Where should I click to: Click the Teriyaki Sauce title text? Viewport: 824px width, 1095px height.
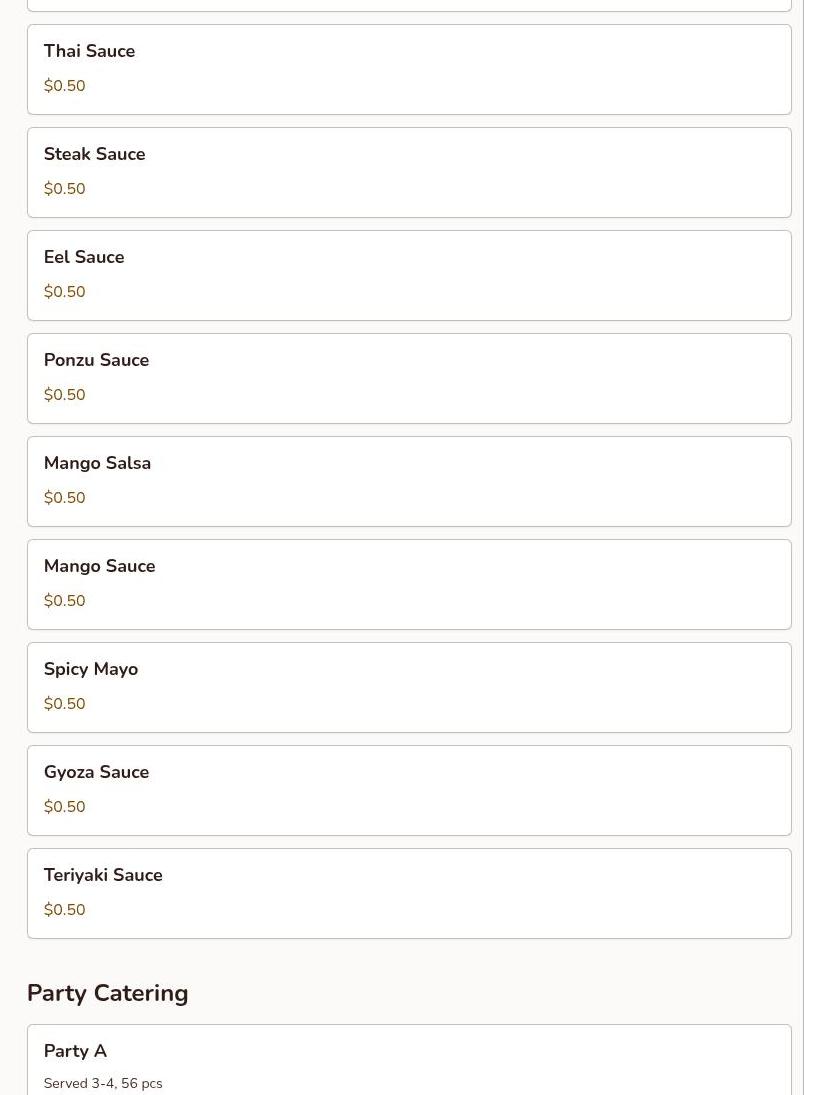tap(103, 875)
